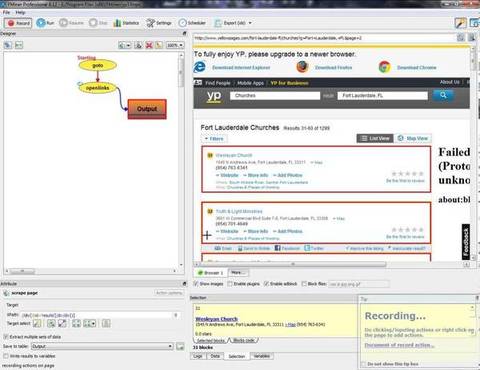Expand the Export dropdown arrow

250,23
